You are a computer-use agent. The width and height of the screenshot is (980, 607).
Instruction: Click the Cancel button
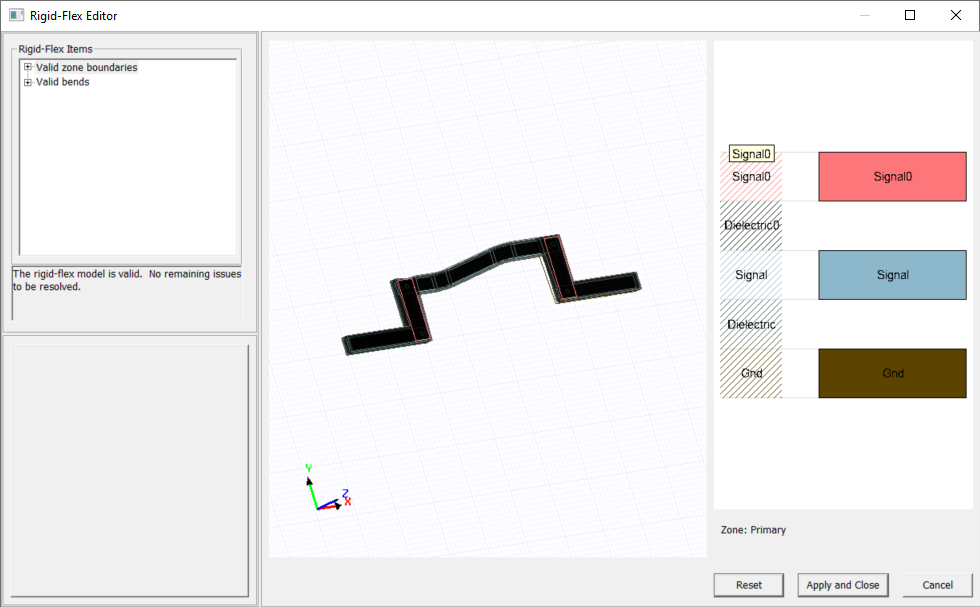(x=936, y=585)
